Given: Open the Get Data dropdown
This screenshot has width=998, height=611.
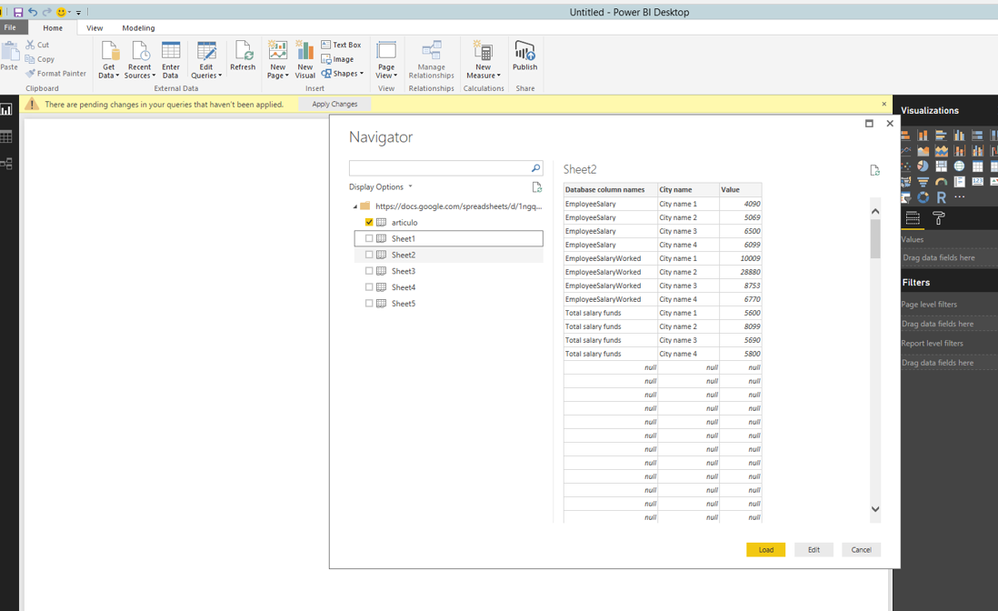Looking at the screenshot, I should pos(109,71).
